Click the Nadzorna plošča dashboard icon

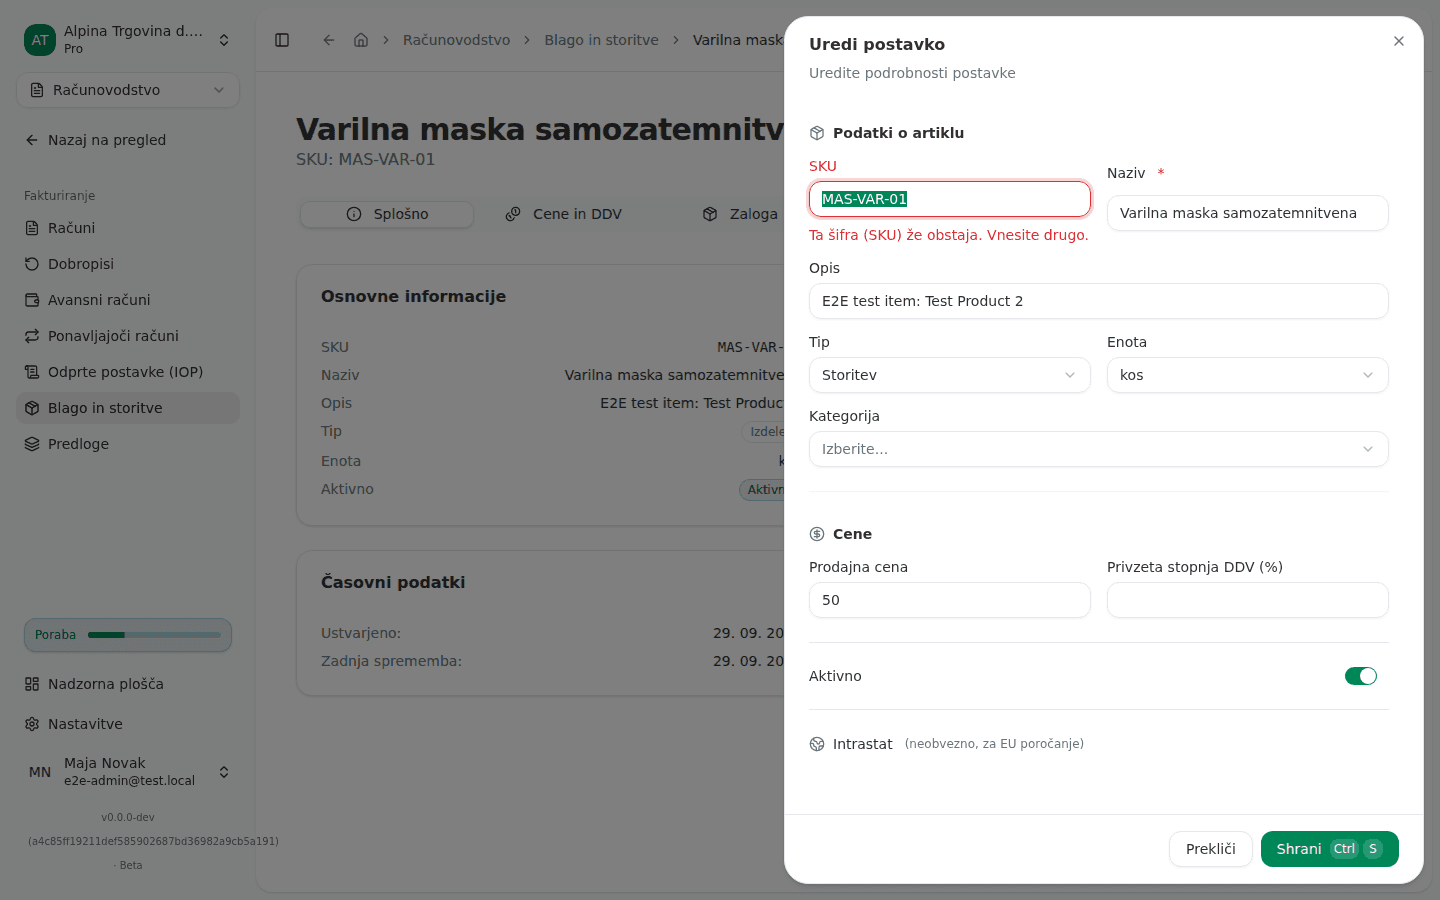coord(32,684)
